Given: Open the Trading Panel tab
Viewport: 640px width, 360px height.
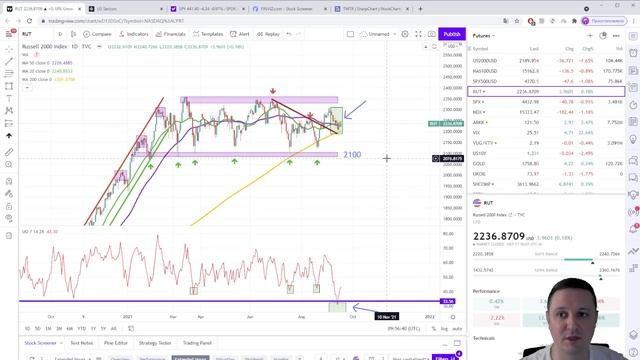Looking at the screenshot, I should [197, 343].
